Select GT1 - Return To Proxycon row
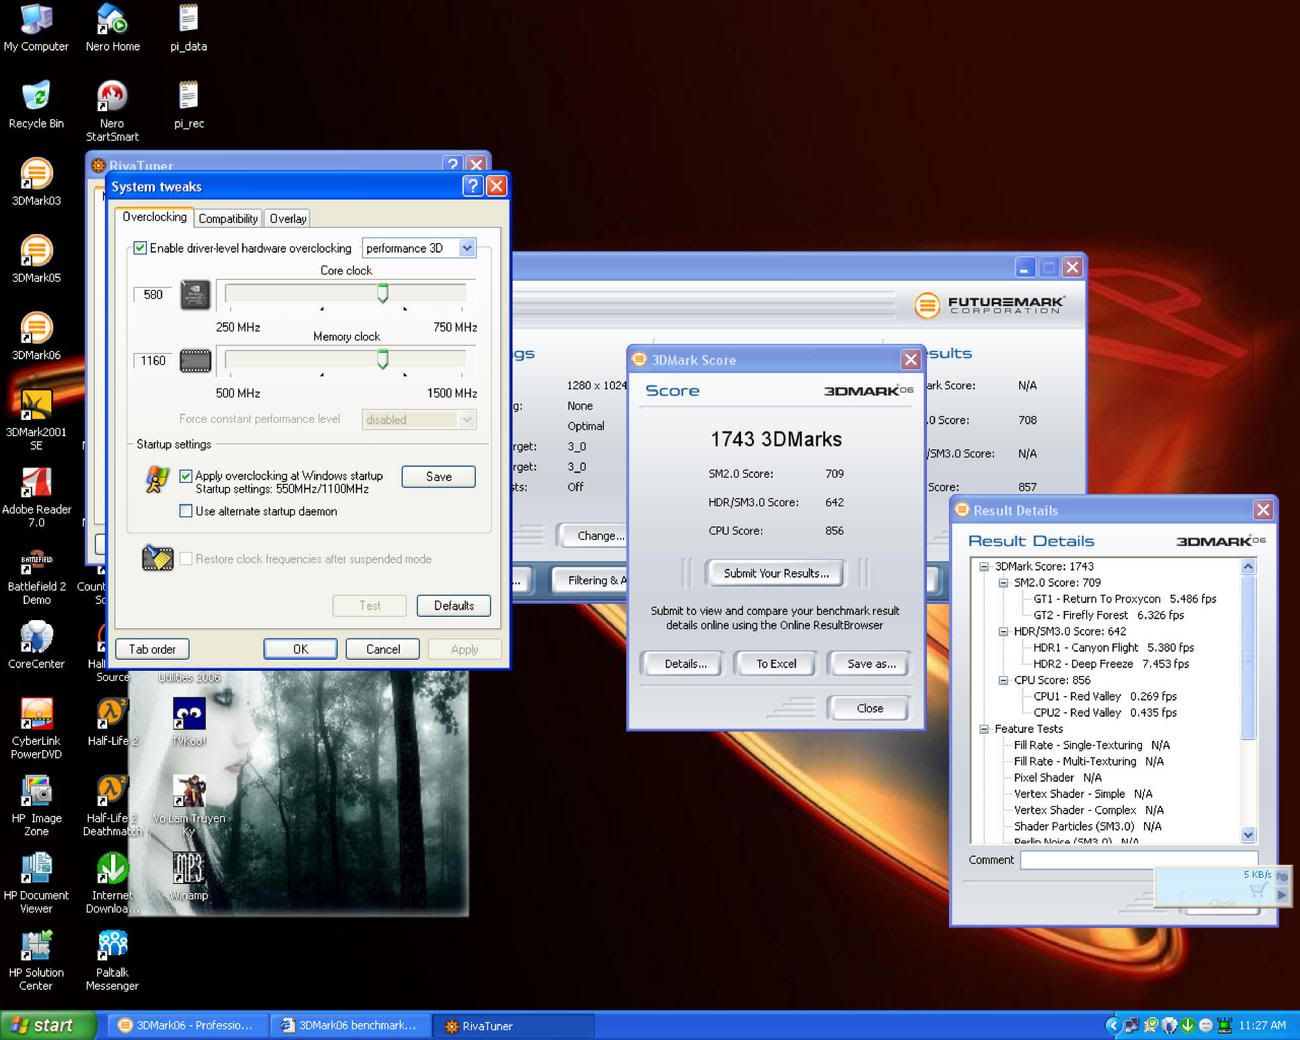Image resolution: width=1300 pixels, height=1040 pixels. [1124, 599]
